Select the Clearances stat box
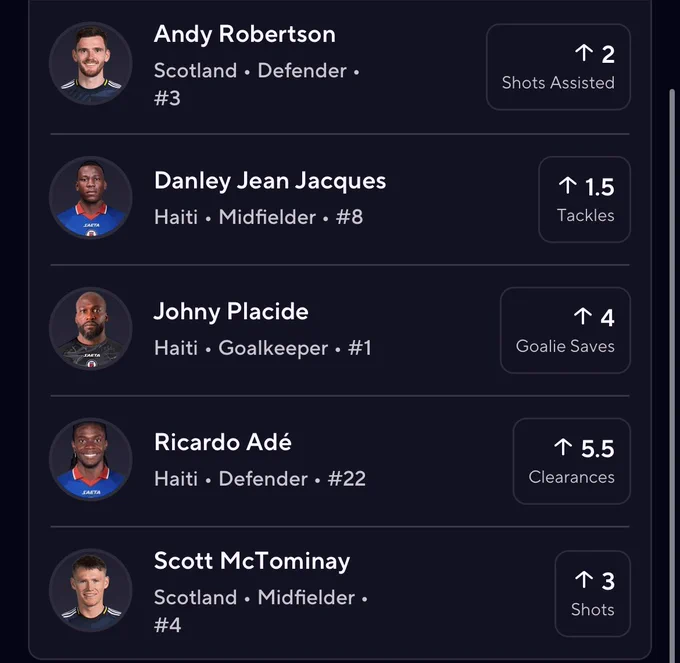The height and width of the screenshot is (663, 680). point(572,461)
